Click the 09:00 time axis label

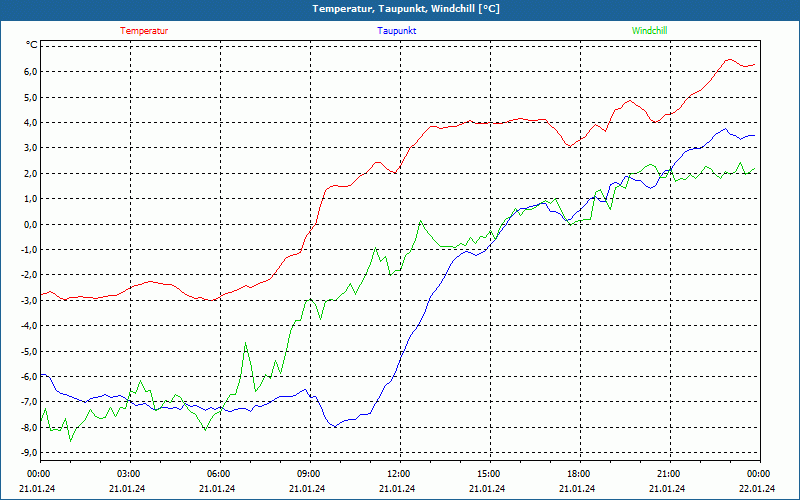click(x=308, y=474)
